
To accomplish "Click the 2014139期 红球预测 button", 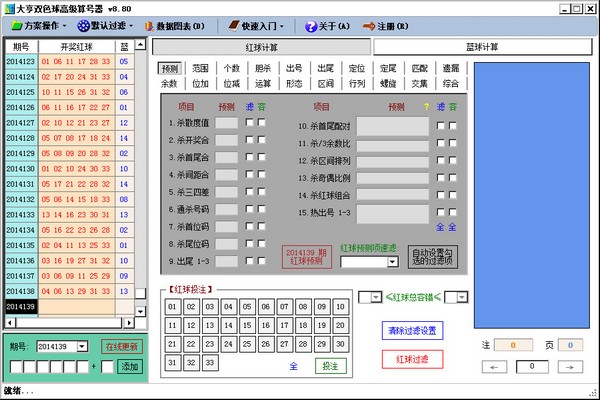I will click(307, 257).
